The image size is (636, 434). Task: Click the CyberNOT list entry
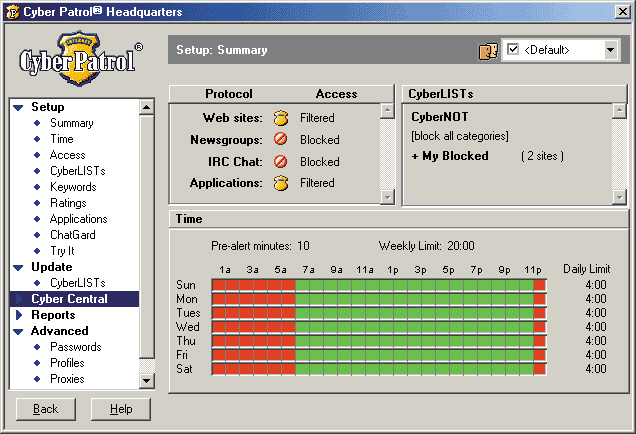(x=440, y=117)
